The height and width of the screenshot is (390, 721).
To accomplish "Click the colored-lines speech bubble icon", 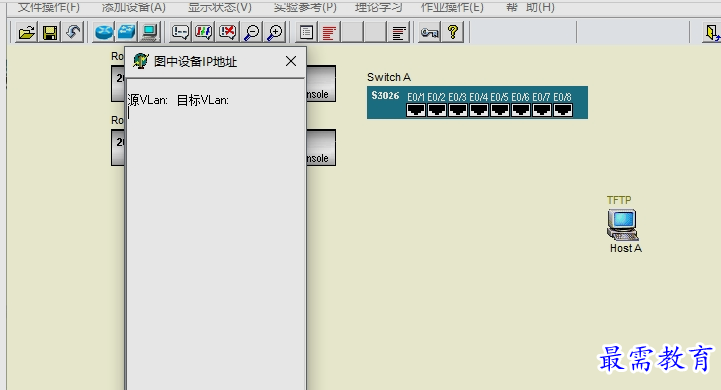I will click(x=203, y=33).
